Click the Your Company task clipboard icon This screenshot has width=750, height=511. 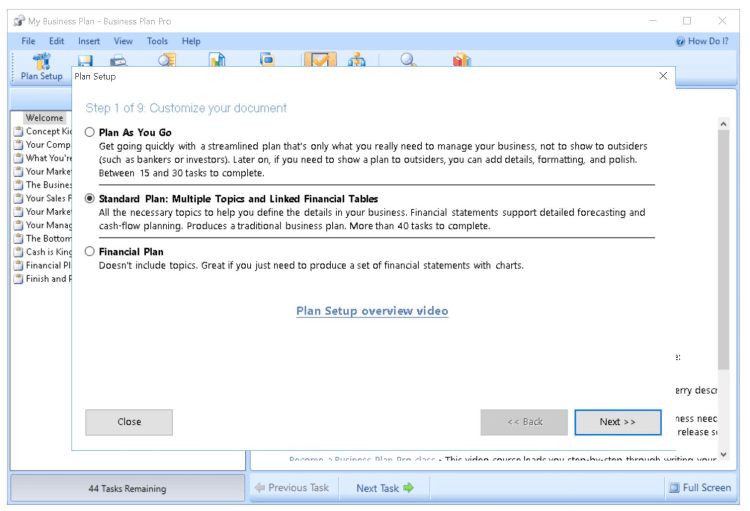coord(18,144)
